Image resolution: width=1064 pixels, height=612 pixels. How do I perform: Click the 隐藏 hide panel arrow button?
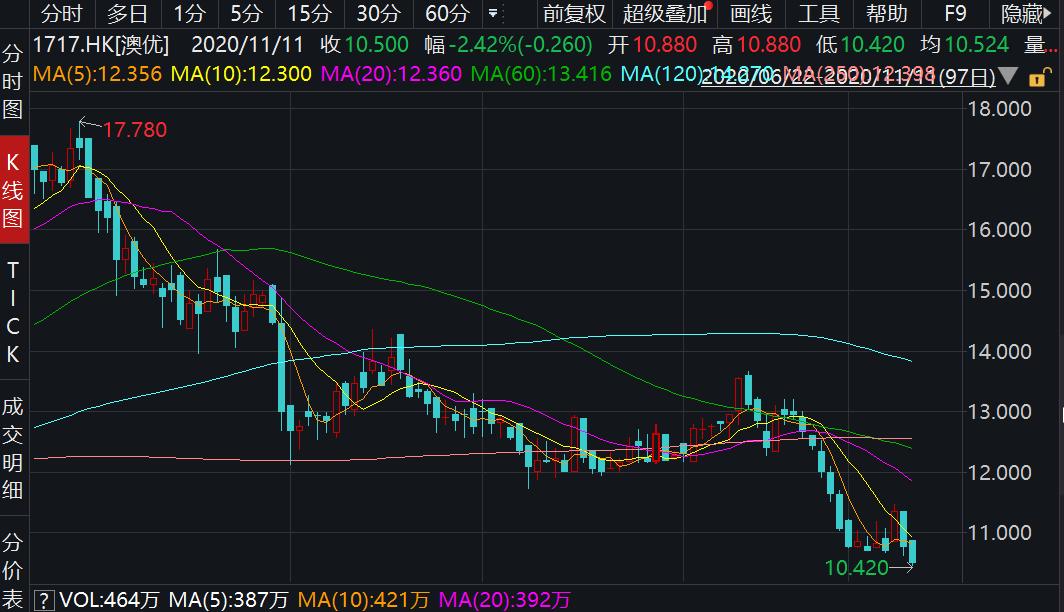click(1027, 13)
